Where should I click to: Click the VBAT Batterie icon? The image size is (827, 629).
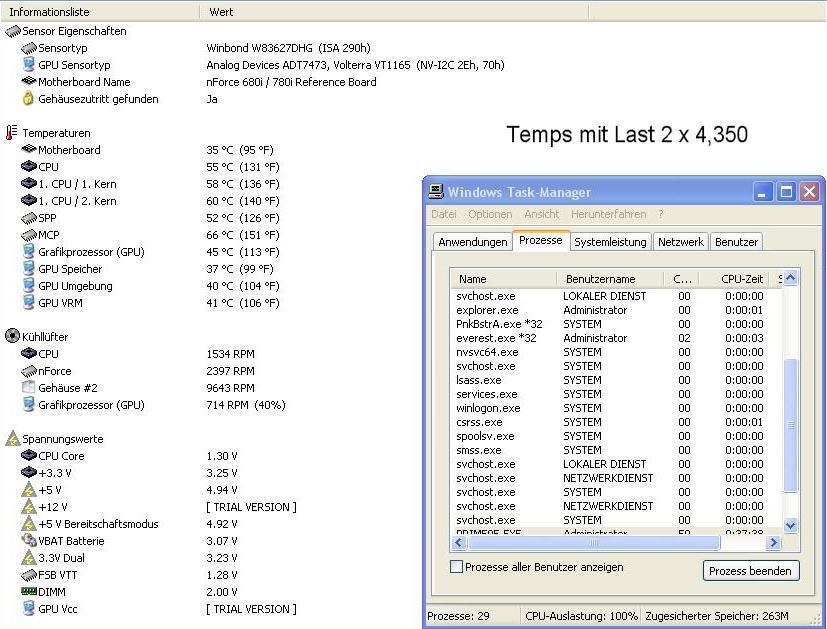[x=28, y=540]
